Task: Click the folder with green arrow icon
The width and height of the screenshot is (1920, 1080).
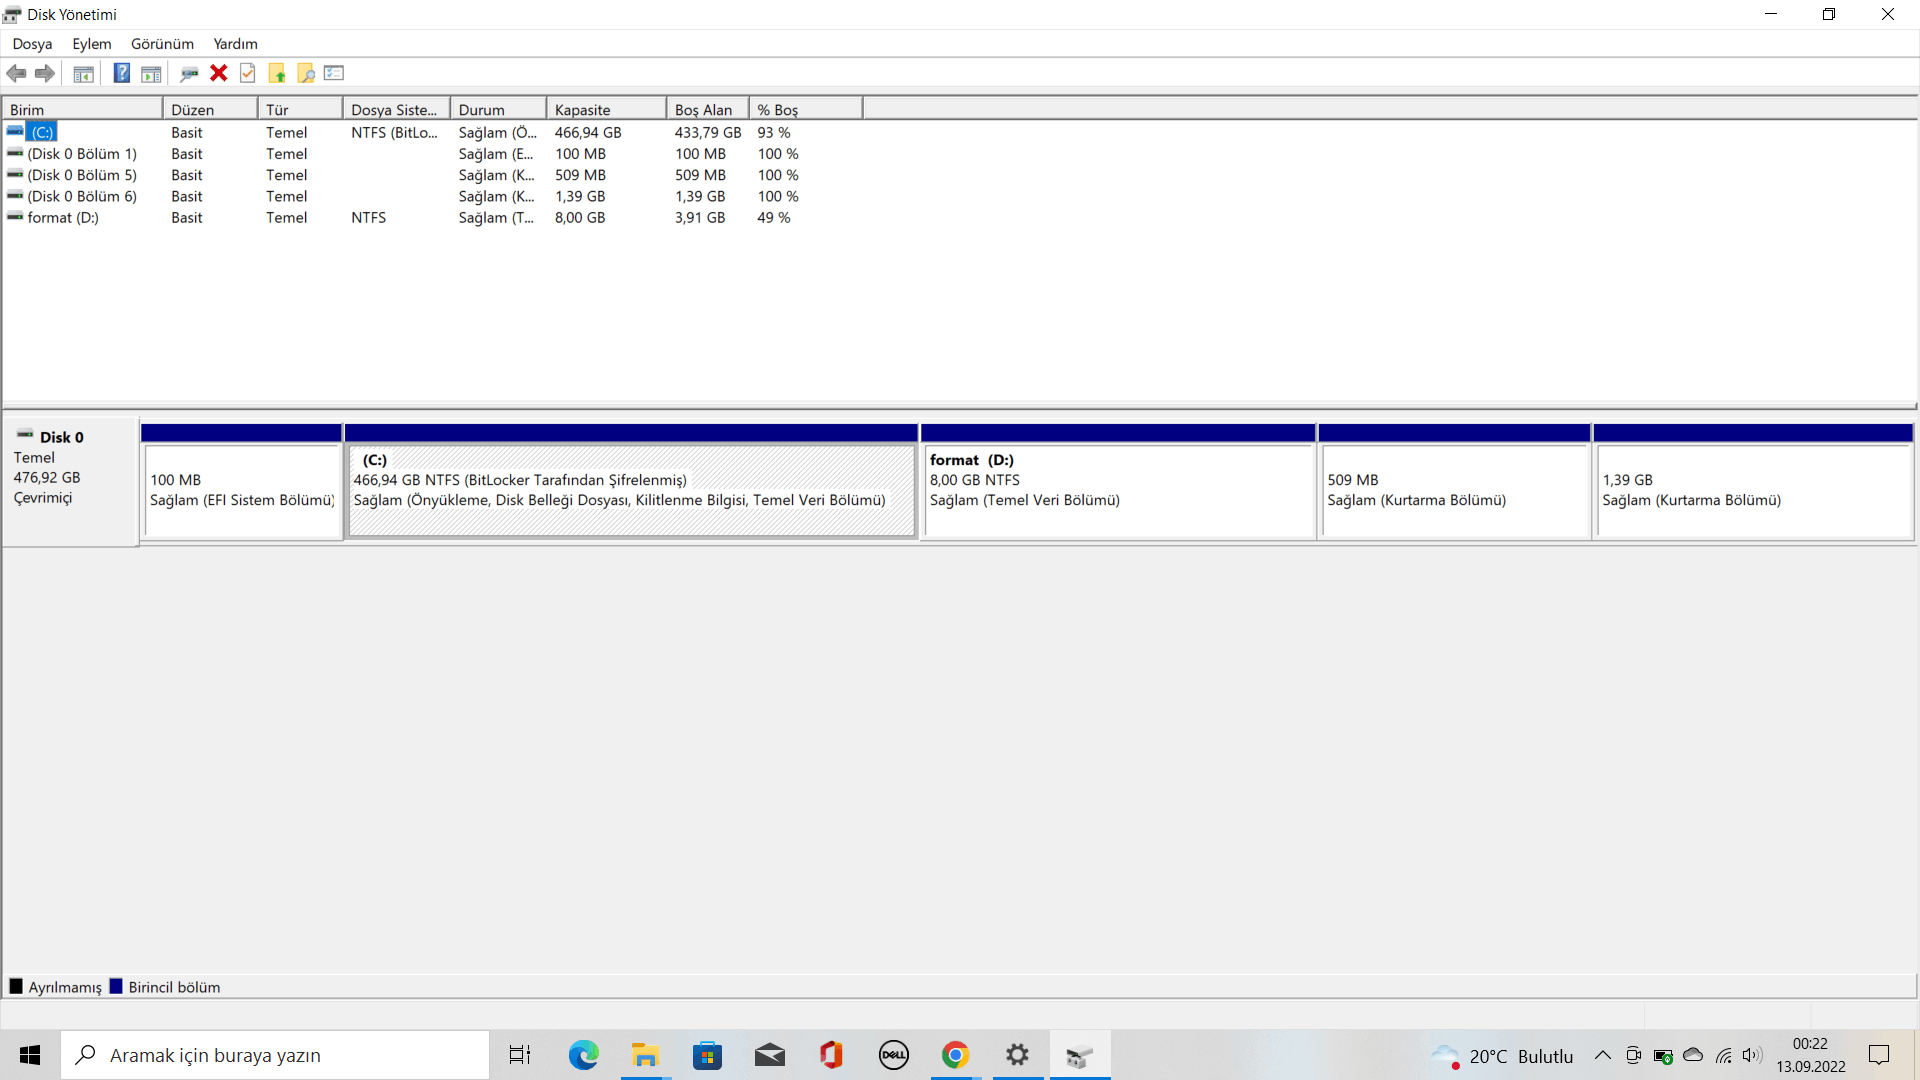Action: pyautogui.click(x=277, y=73)
